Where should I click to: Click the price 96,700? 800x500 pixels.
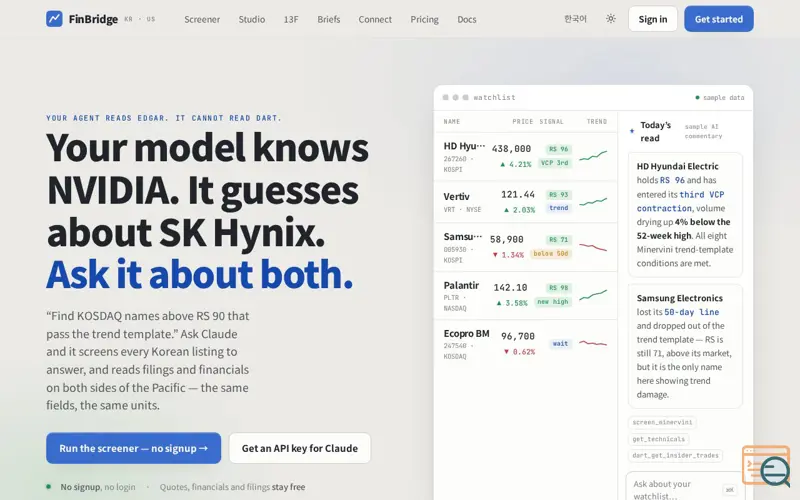(518, 336)
